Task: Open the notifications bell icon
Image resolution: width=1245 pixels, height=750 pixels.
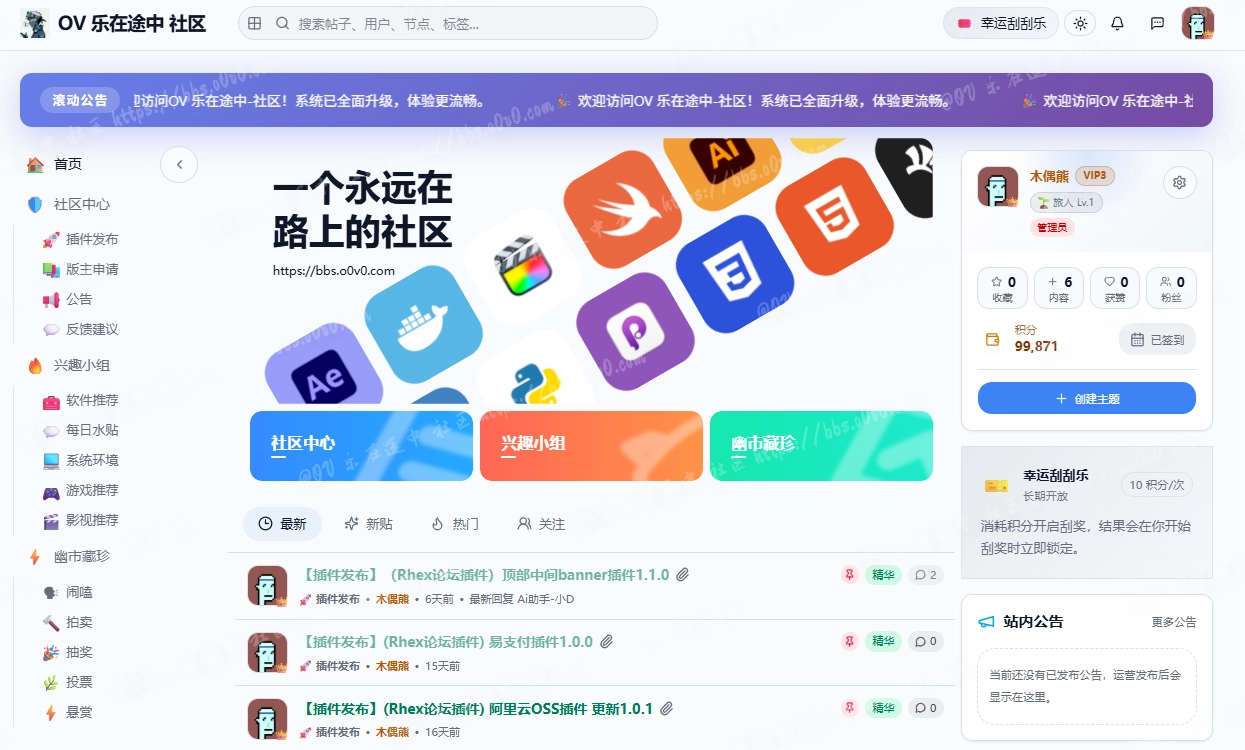Action: pos(1118,23)
